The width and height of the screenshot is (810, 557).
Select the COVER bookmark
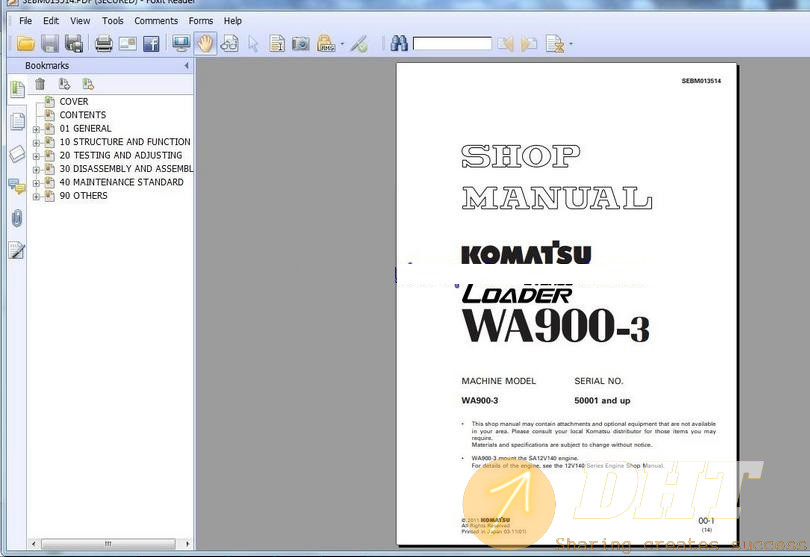tap(73, 101)
